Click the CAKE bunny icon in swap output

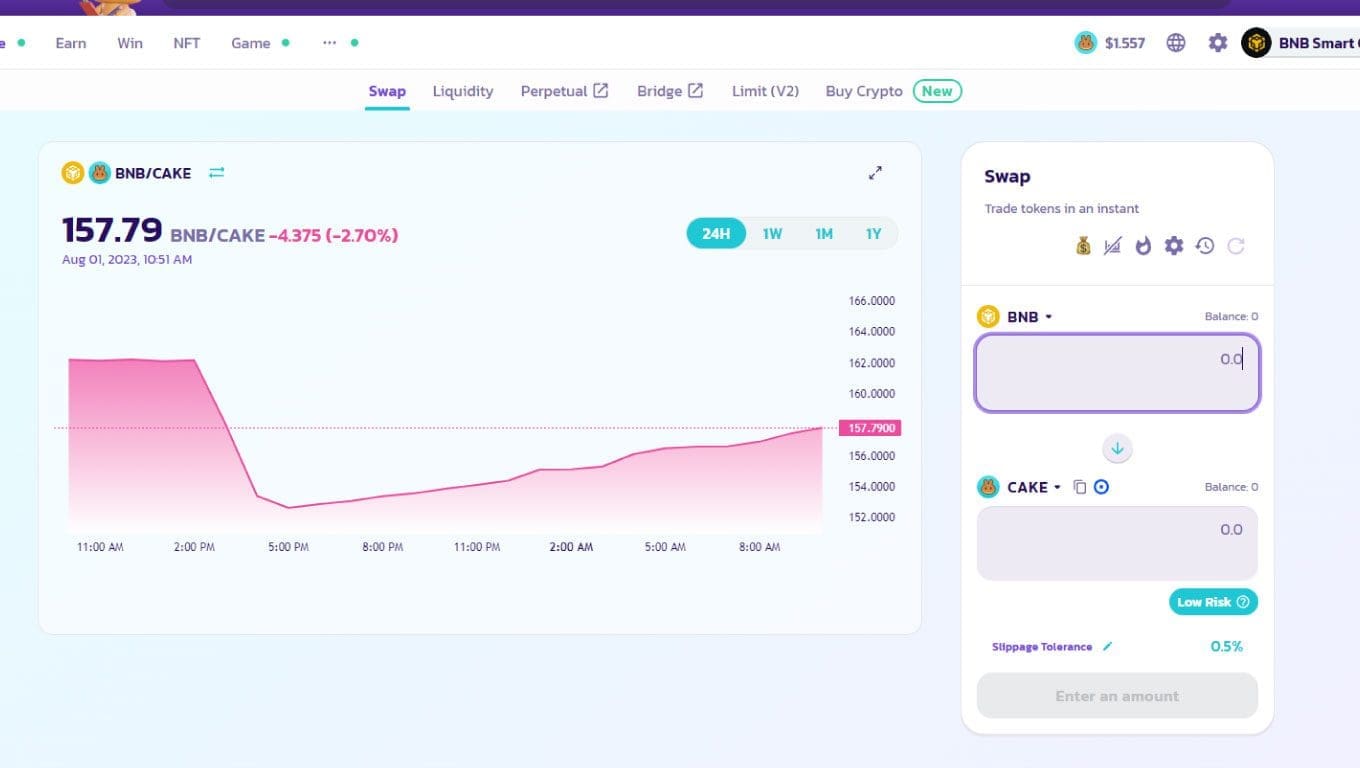988,487
